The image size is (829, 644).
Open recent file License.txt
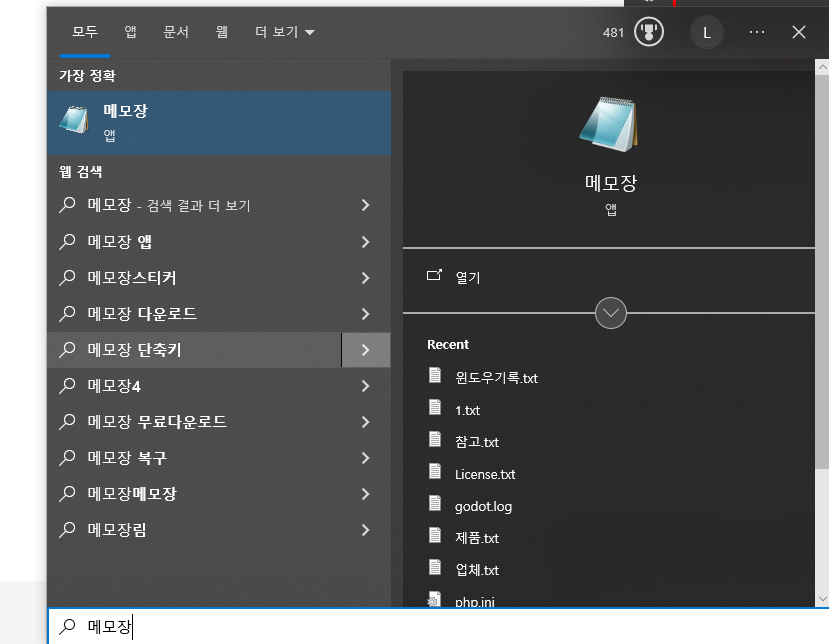[x=485, y=474]
